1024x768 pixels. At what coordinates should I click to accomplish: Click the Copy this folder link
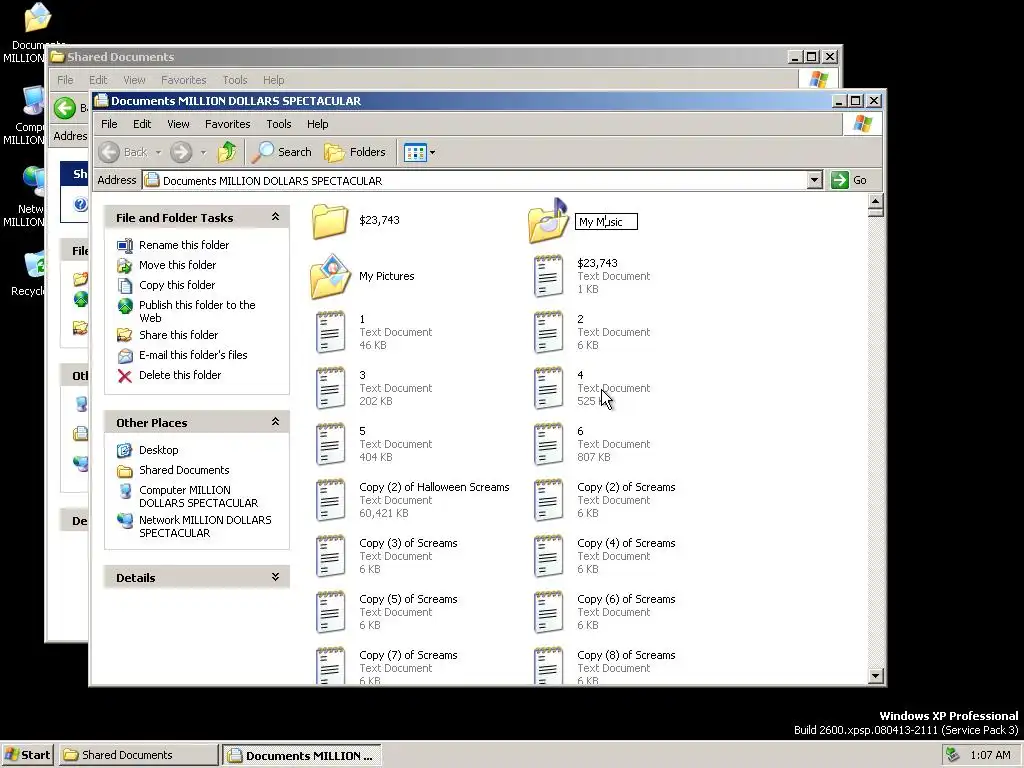click(x=177, y=285)
